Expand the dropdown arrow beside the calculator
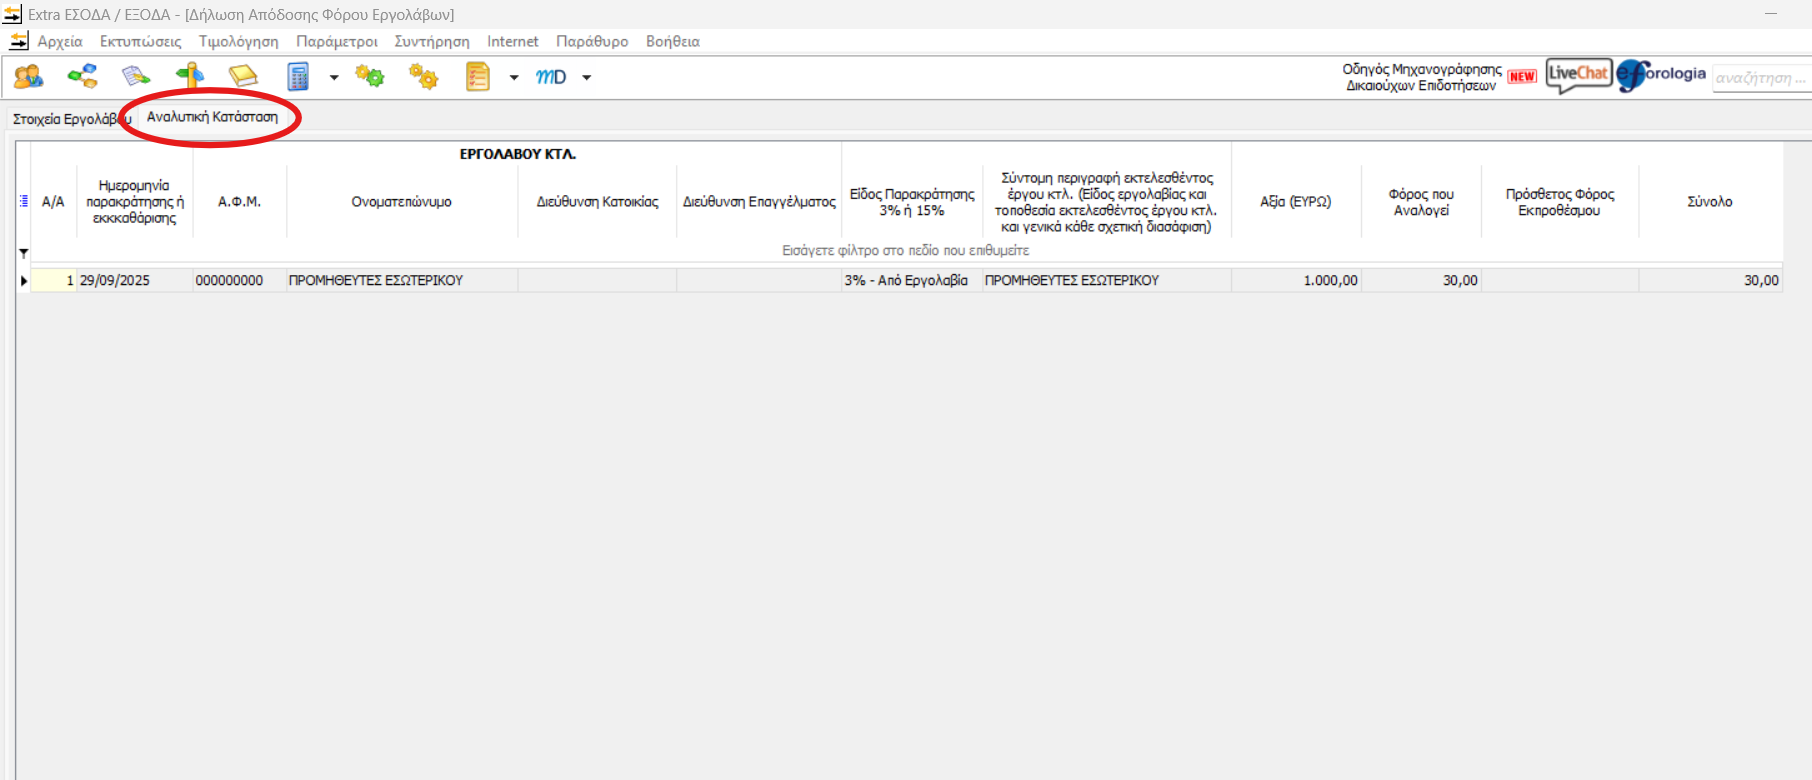The height and width of the screenshot is (780, 1812). click(334, 78)
